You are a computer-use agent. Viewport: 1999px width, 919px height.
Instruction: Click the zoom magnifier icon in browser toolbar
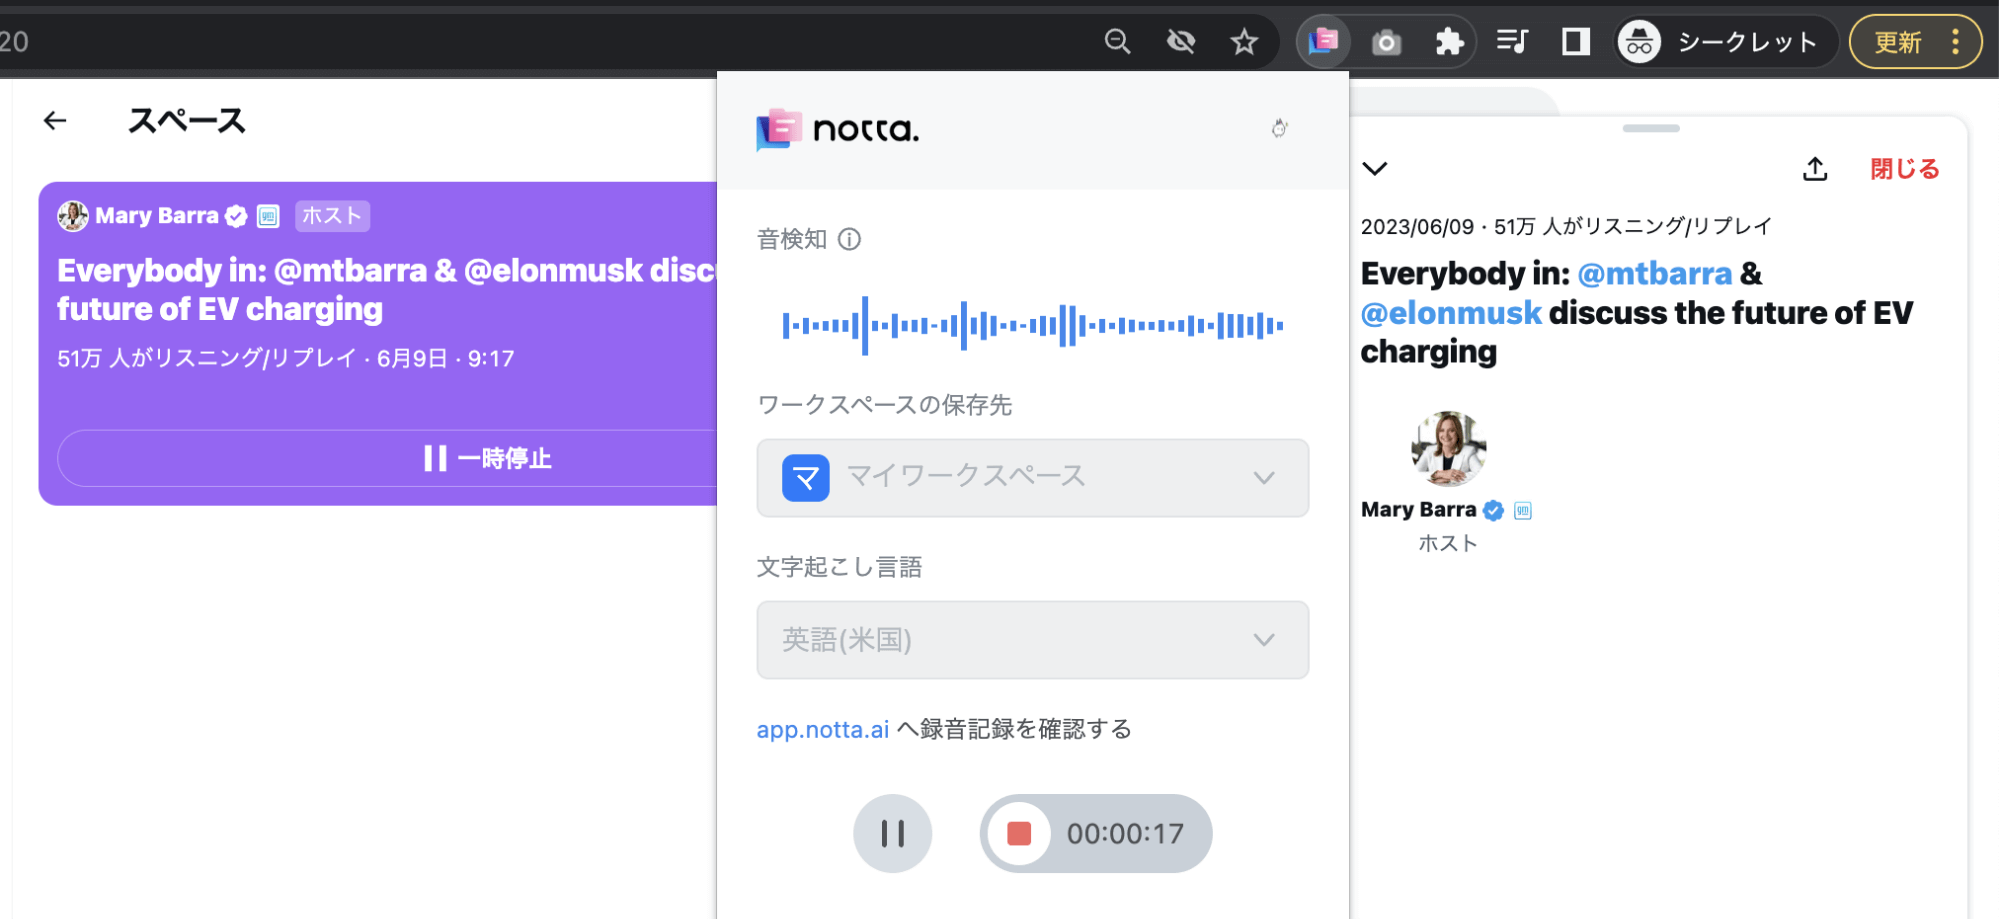coord(1117,42)
